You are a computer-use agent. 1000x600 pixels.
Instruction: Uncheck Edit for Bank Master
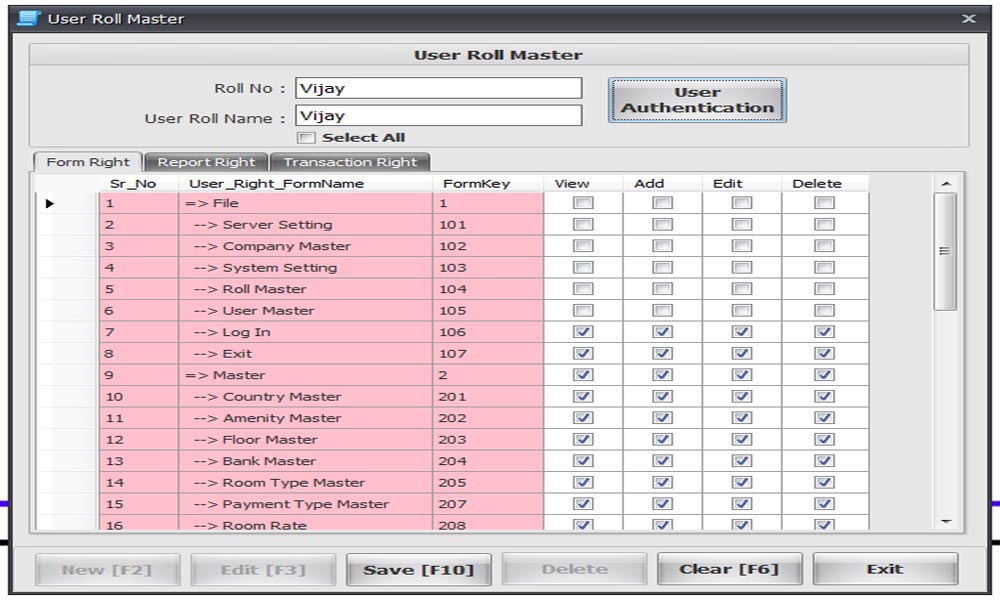pyautogui.click(x=741, y=460)
